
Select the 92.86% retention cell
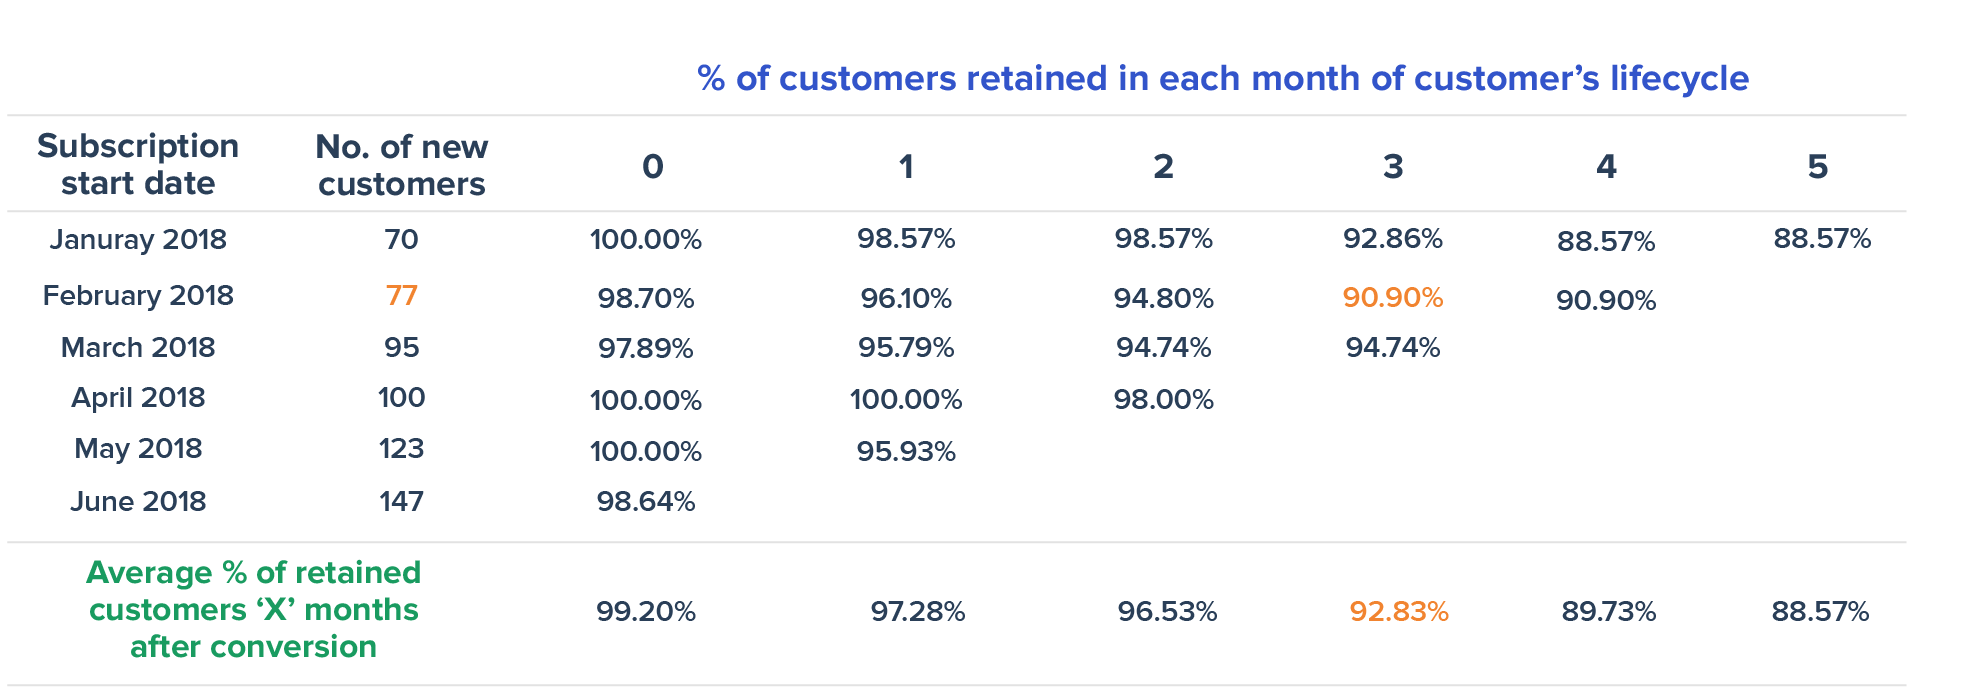(x=1392, y=239)
